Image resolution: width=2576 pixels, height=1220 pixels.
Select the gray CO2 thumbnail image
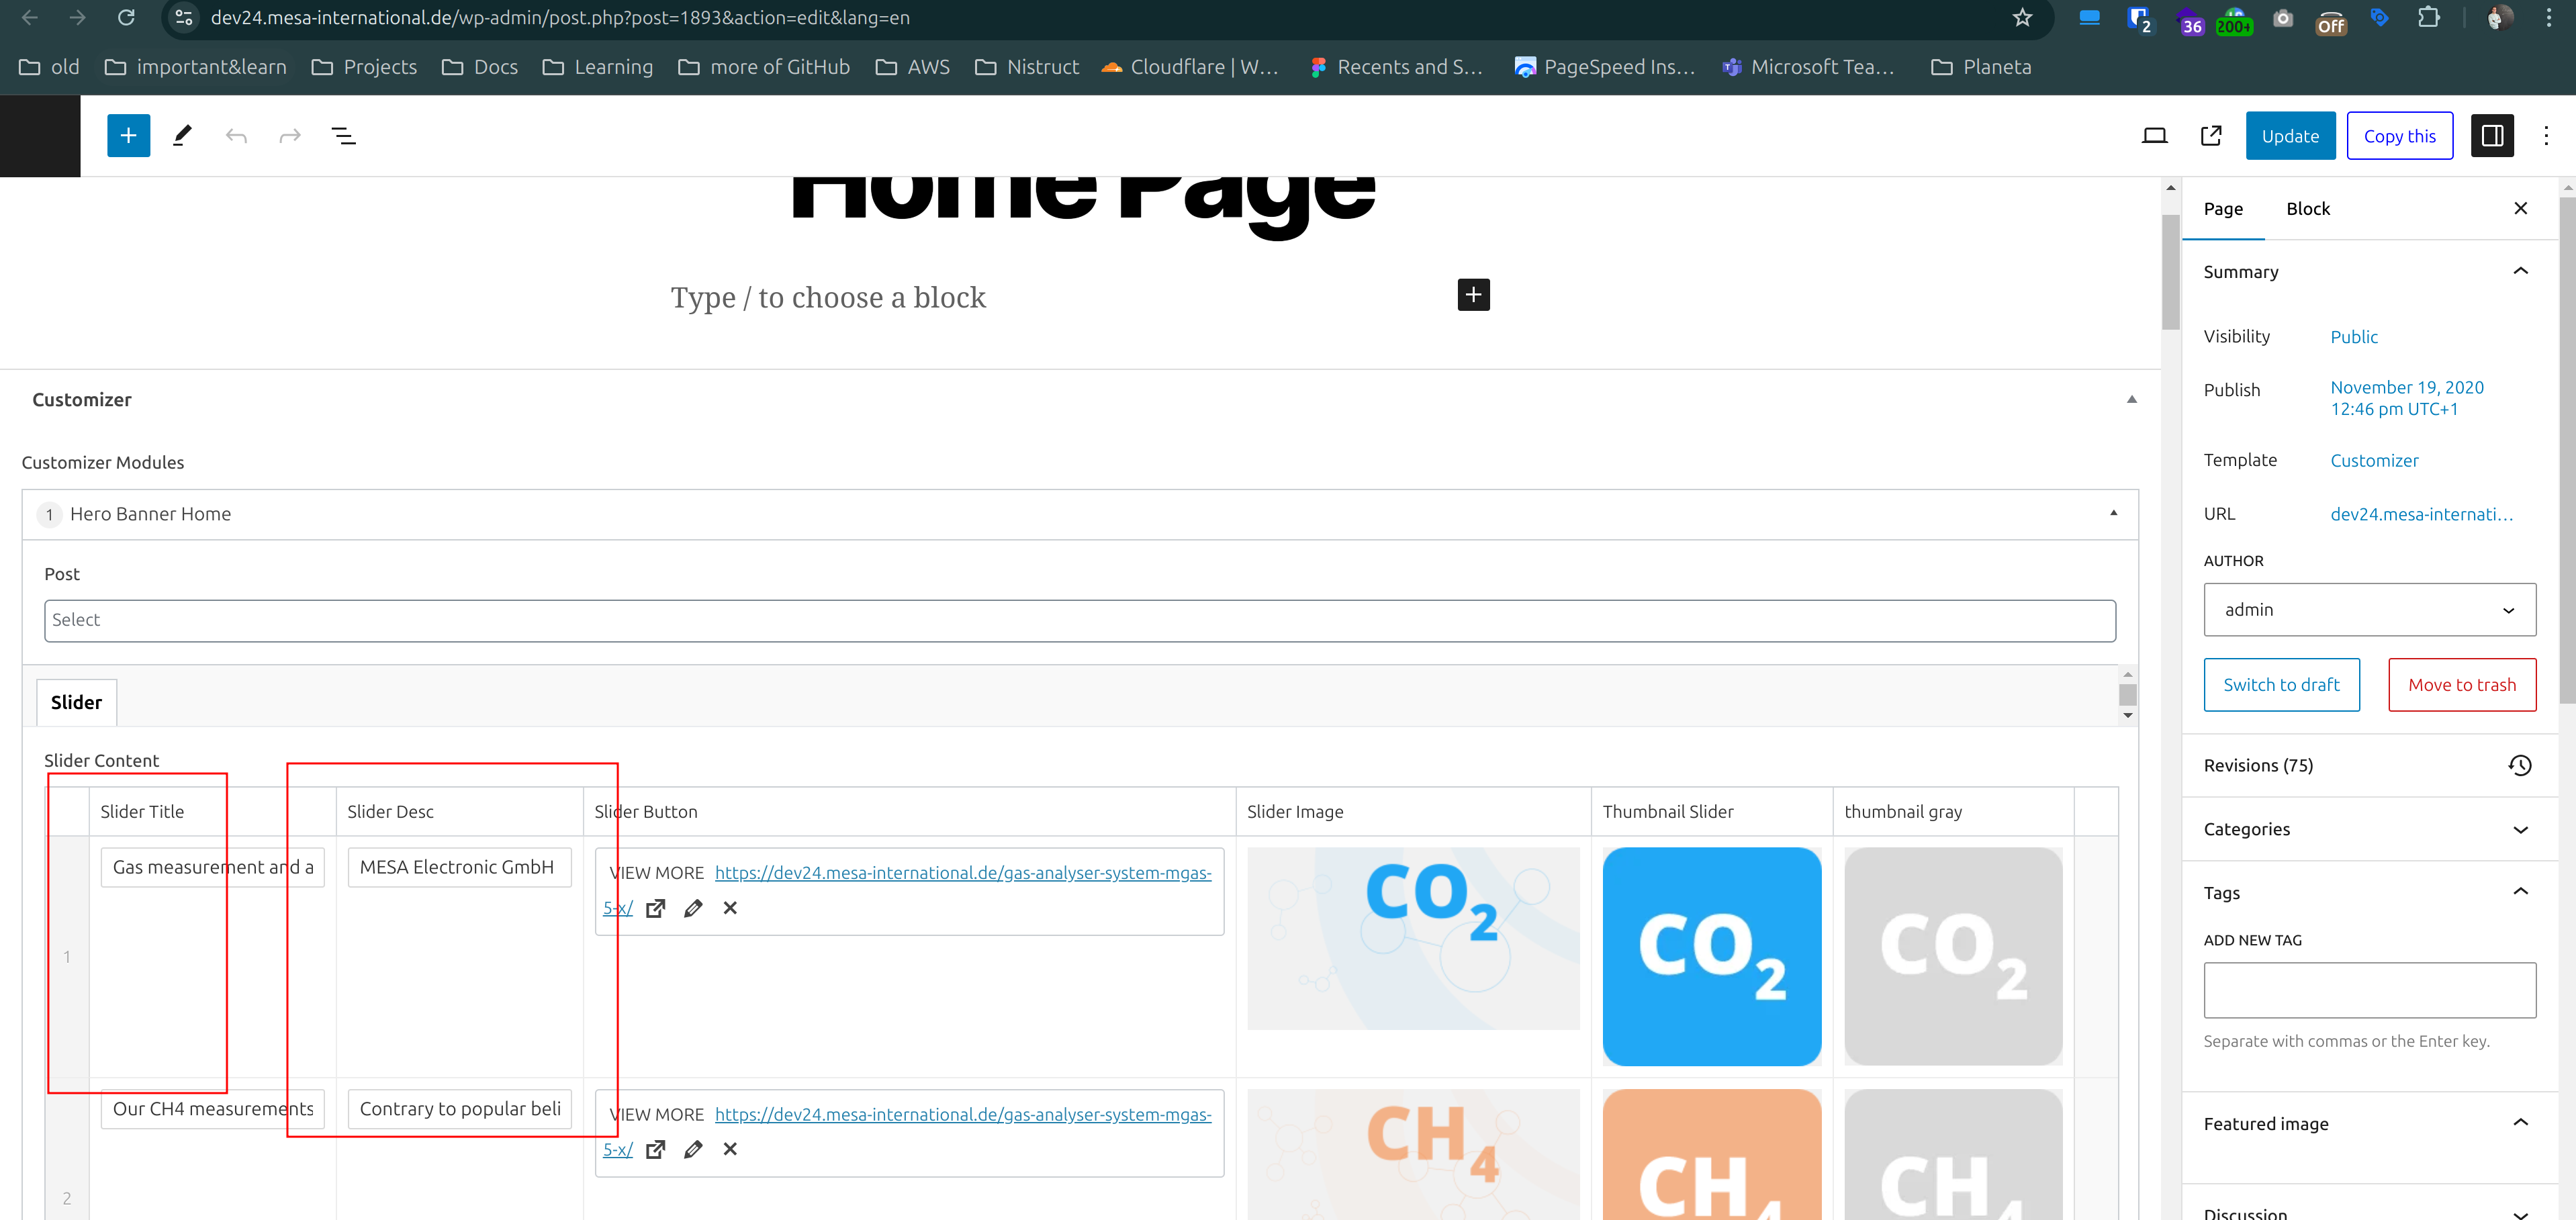1953,956
